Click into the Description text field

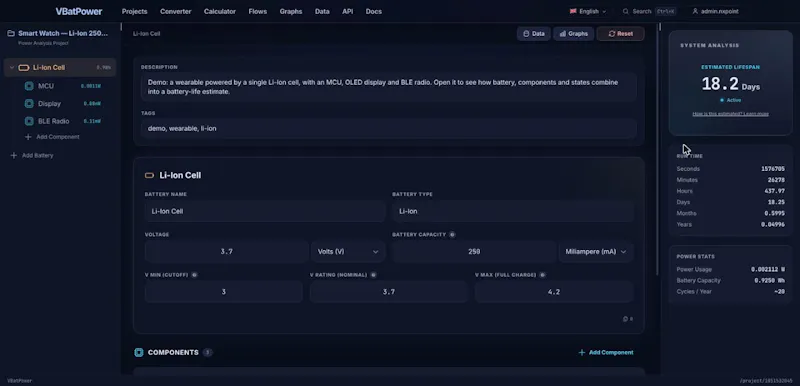pos(388,87)
